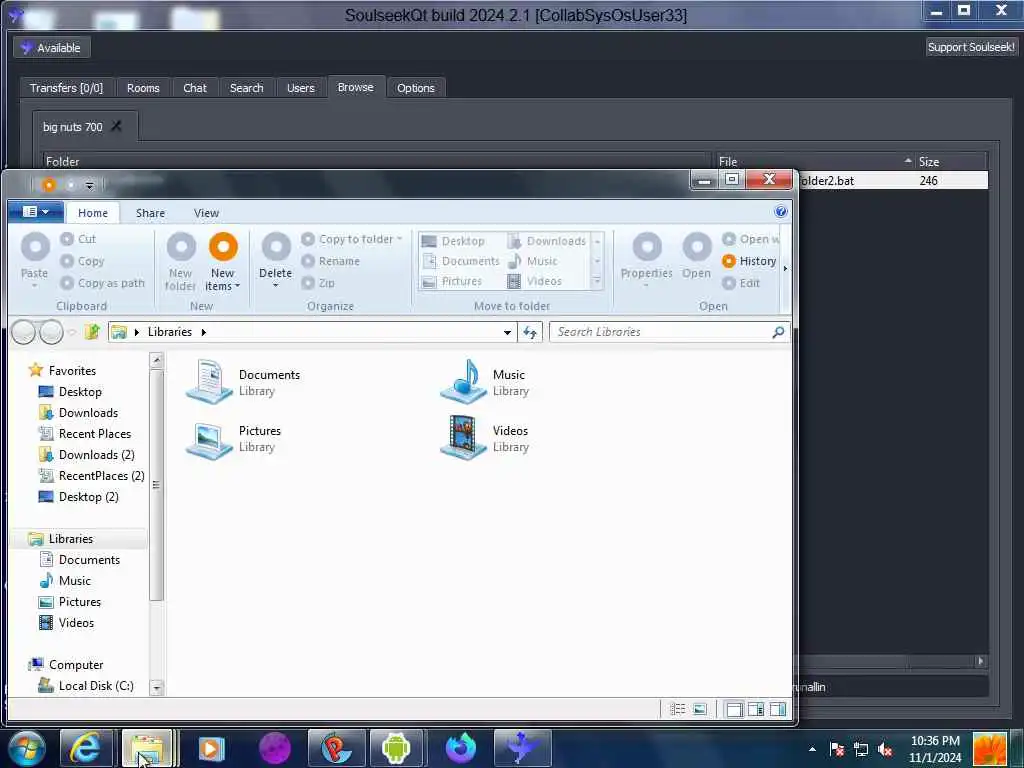Select the Home ribbon tab
This screenshot has height=768, width=1024.
point(93,213)
